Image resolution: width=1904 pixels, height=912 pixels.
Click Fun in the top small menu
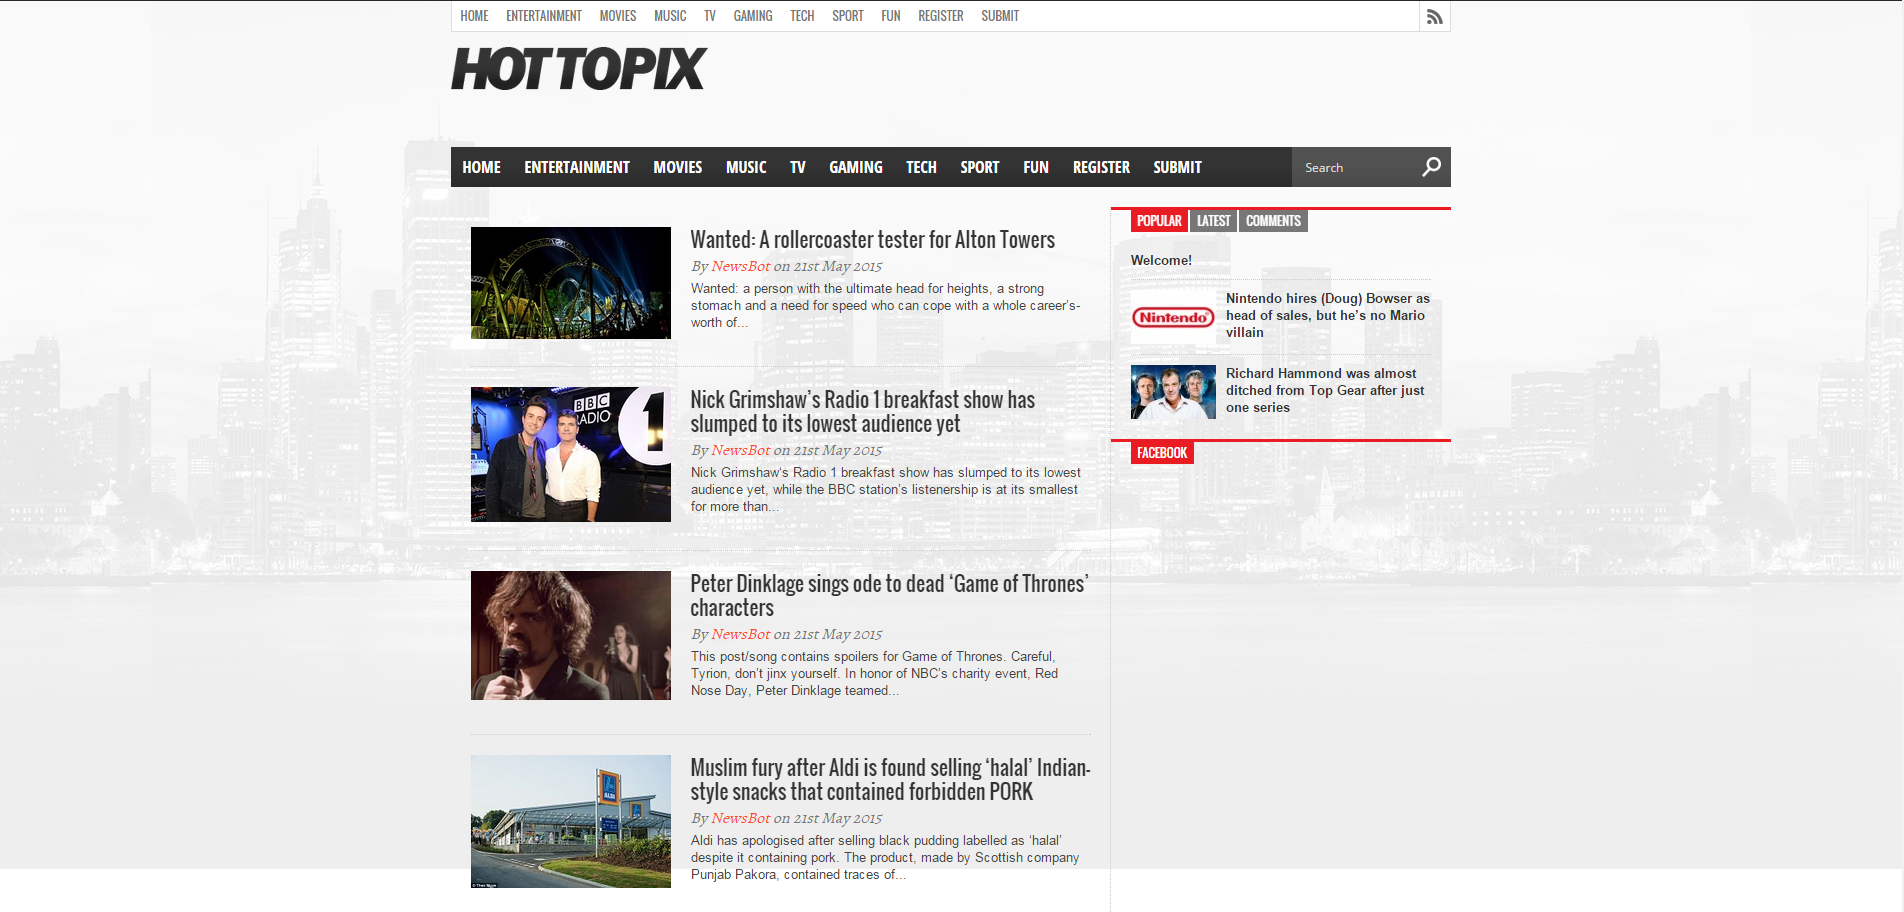click(891, 16)
